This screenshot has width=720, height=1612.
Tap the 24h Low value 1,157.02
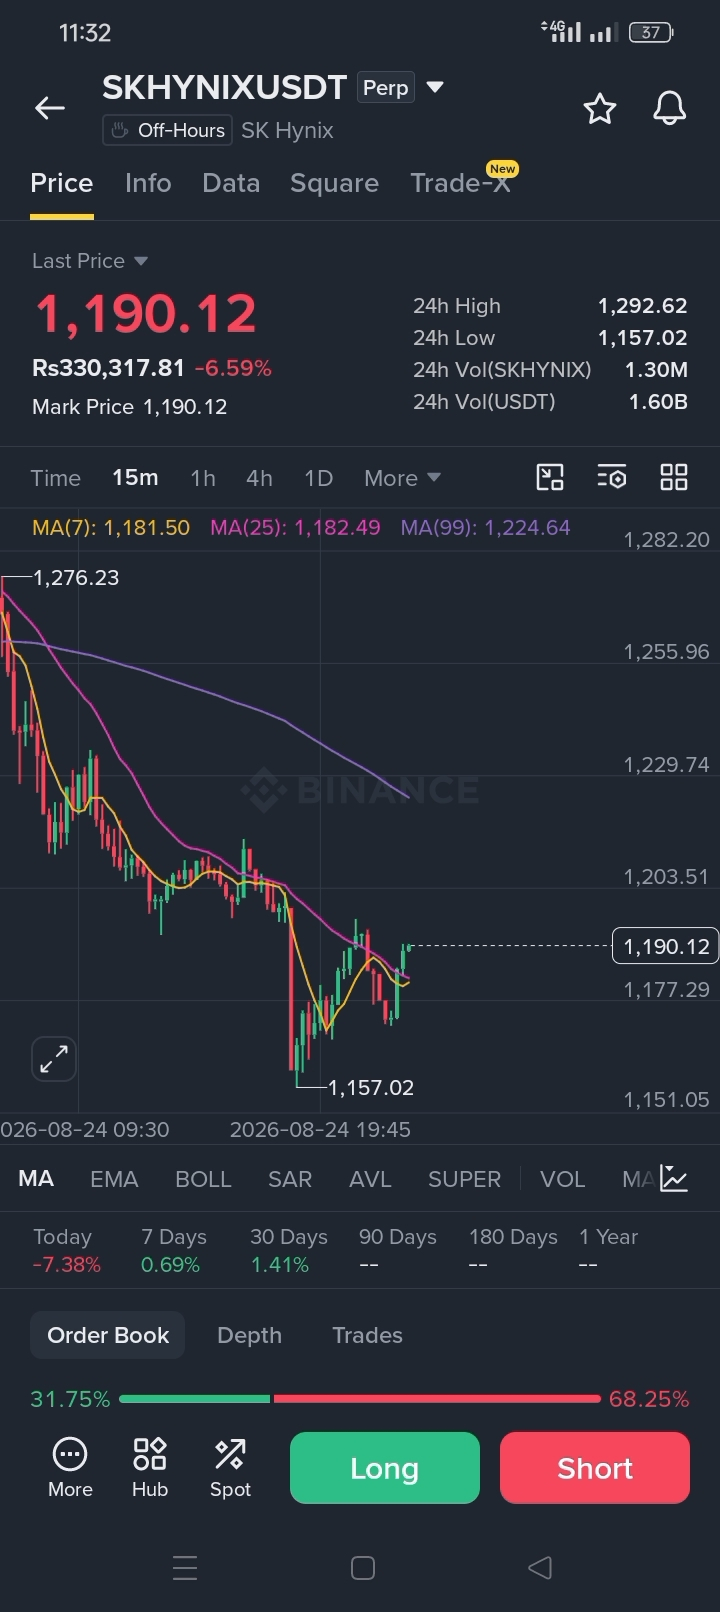click(x=642, y=338)
